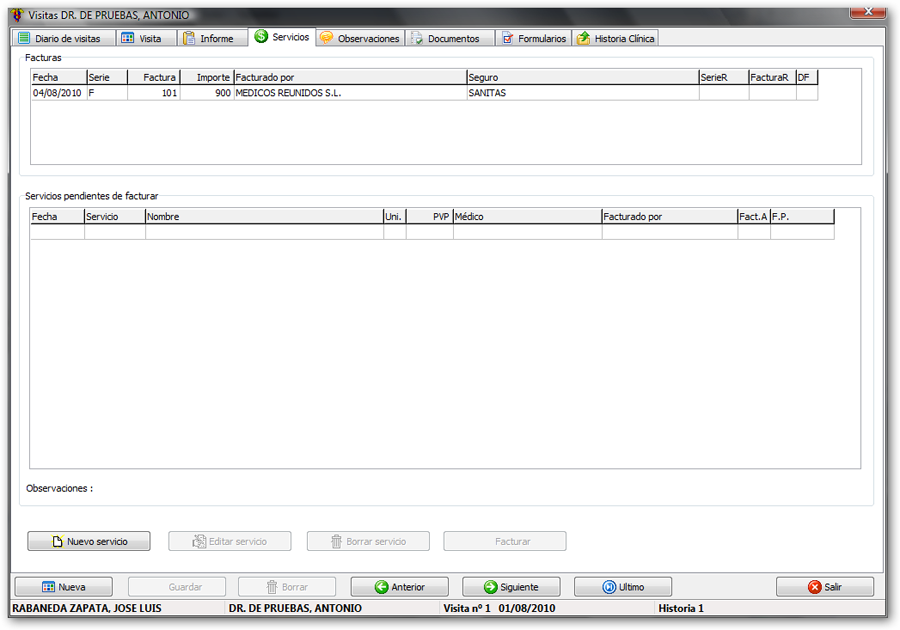
Task: Click the Informe tab clipboard icon
Action: pyautogui.click(x=189, y=38)
